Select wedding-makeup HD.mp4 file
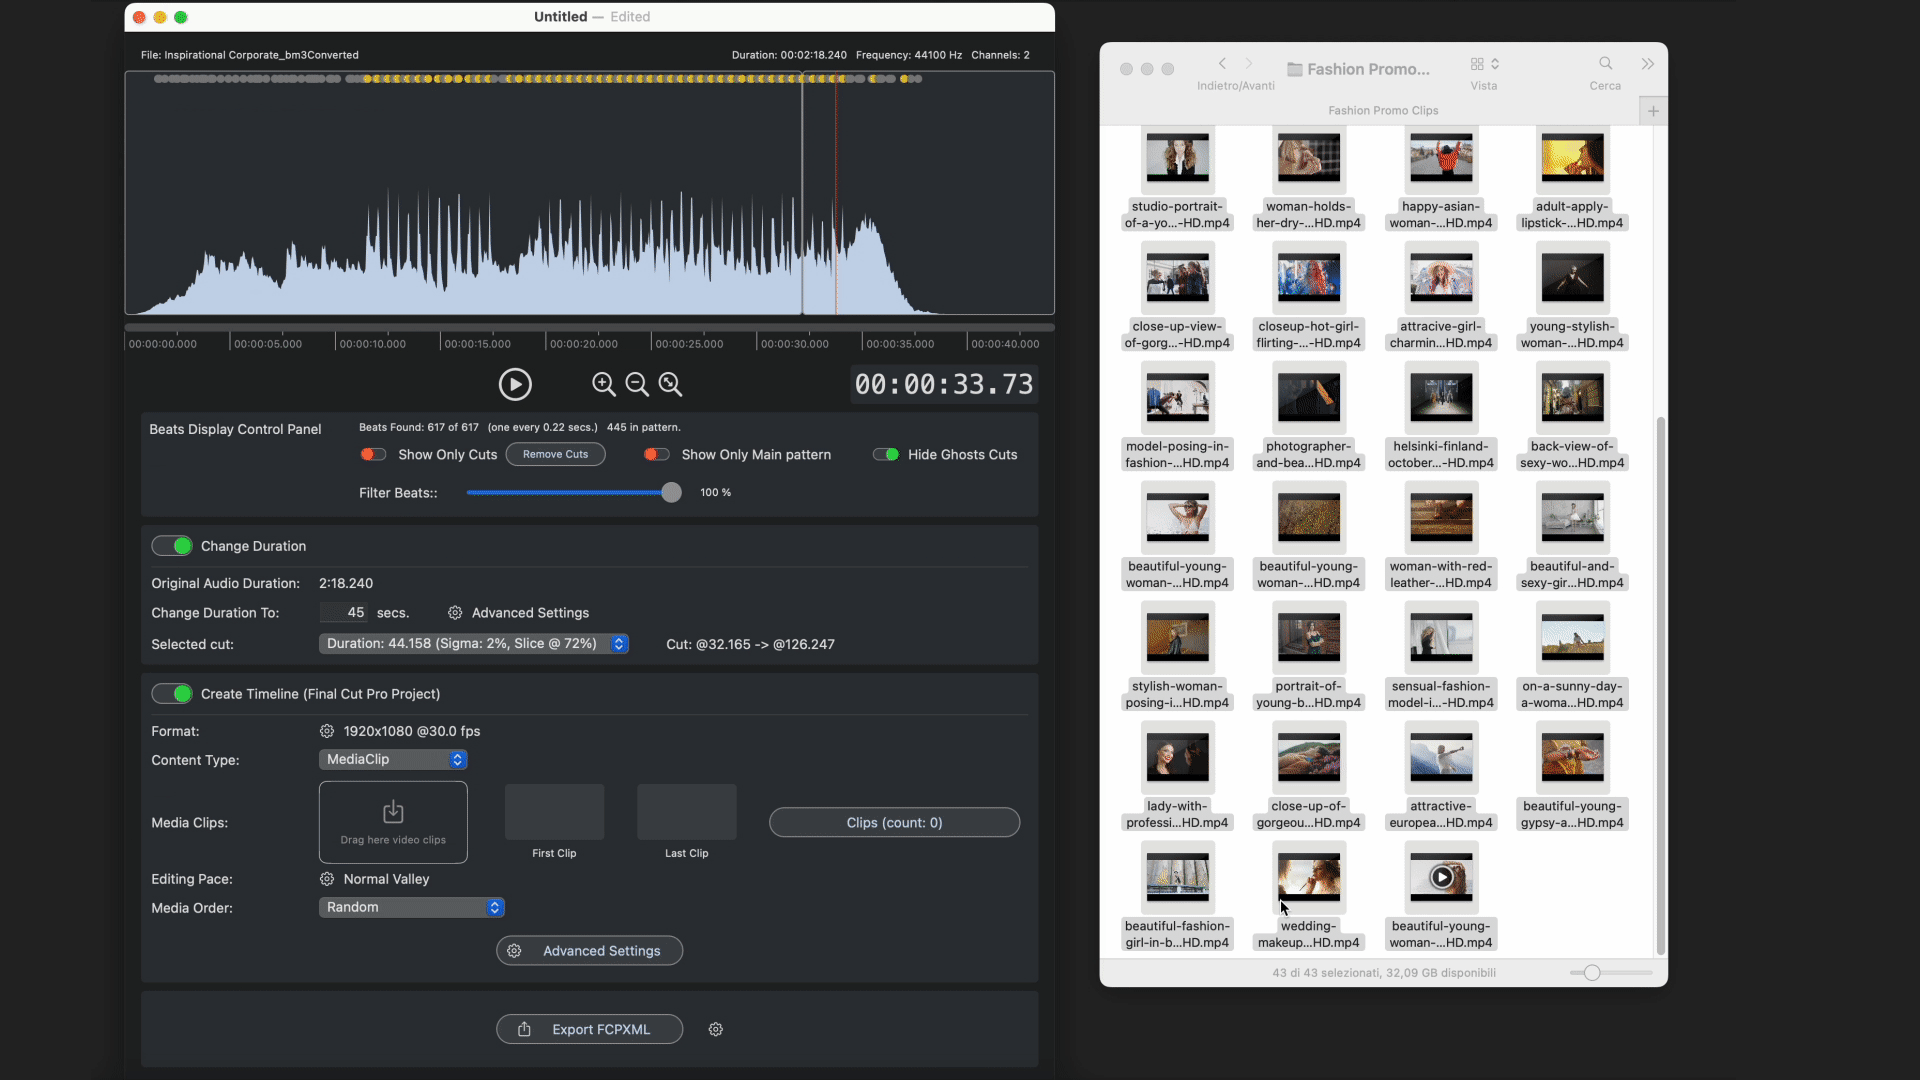 click(1308, 896)
